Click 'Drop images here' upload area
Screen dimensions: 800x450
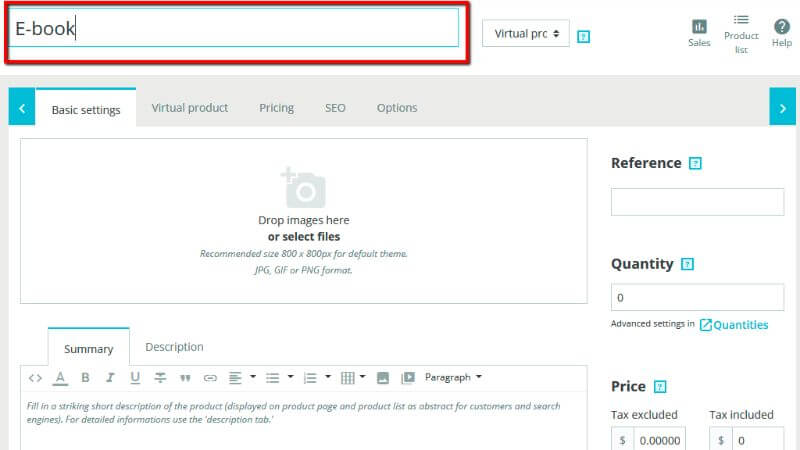coord(304,220)
